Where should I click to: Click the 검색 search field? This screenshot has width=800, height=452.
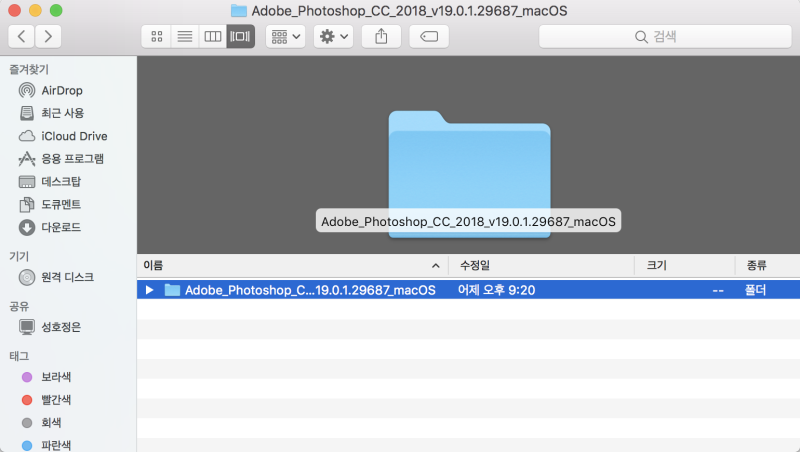[x=665, y=36]
